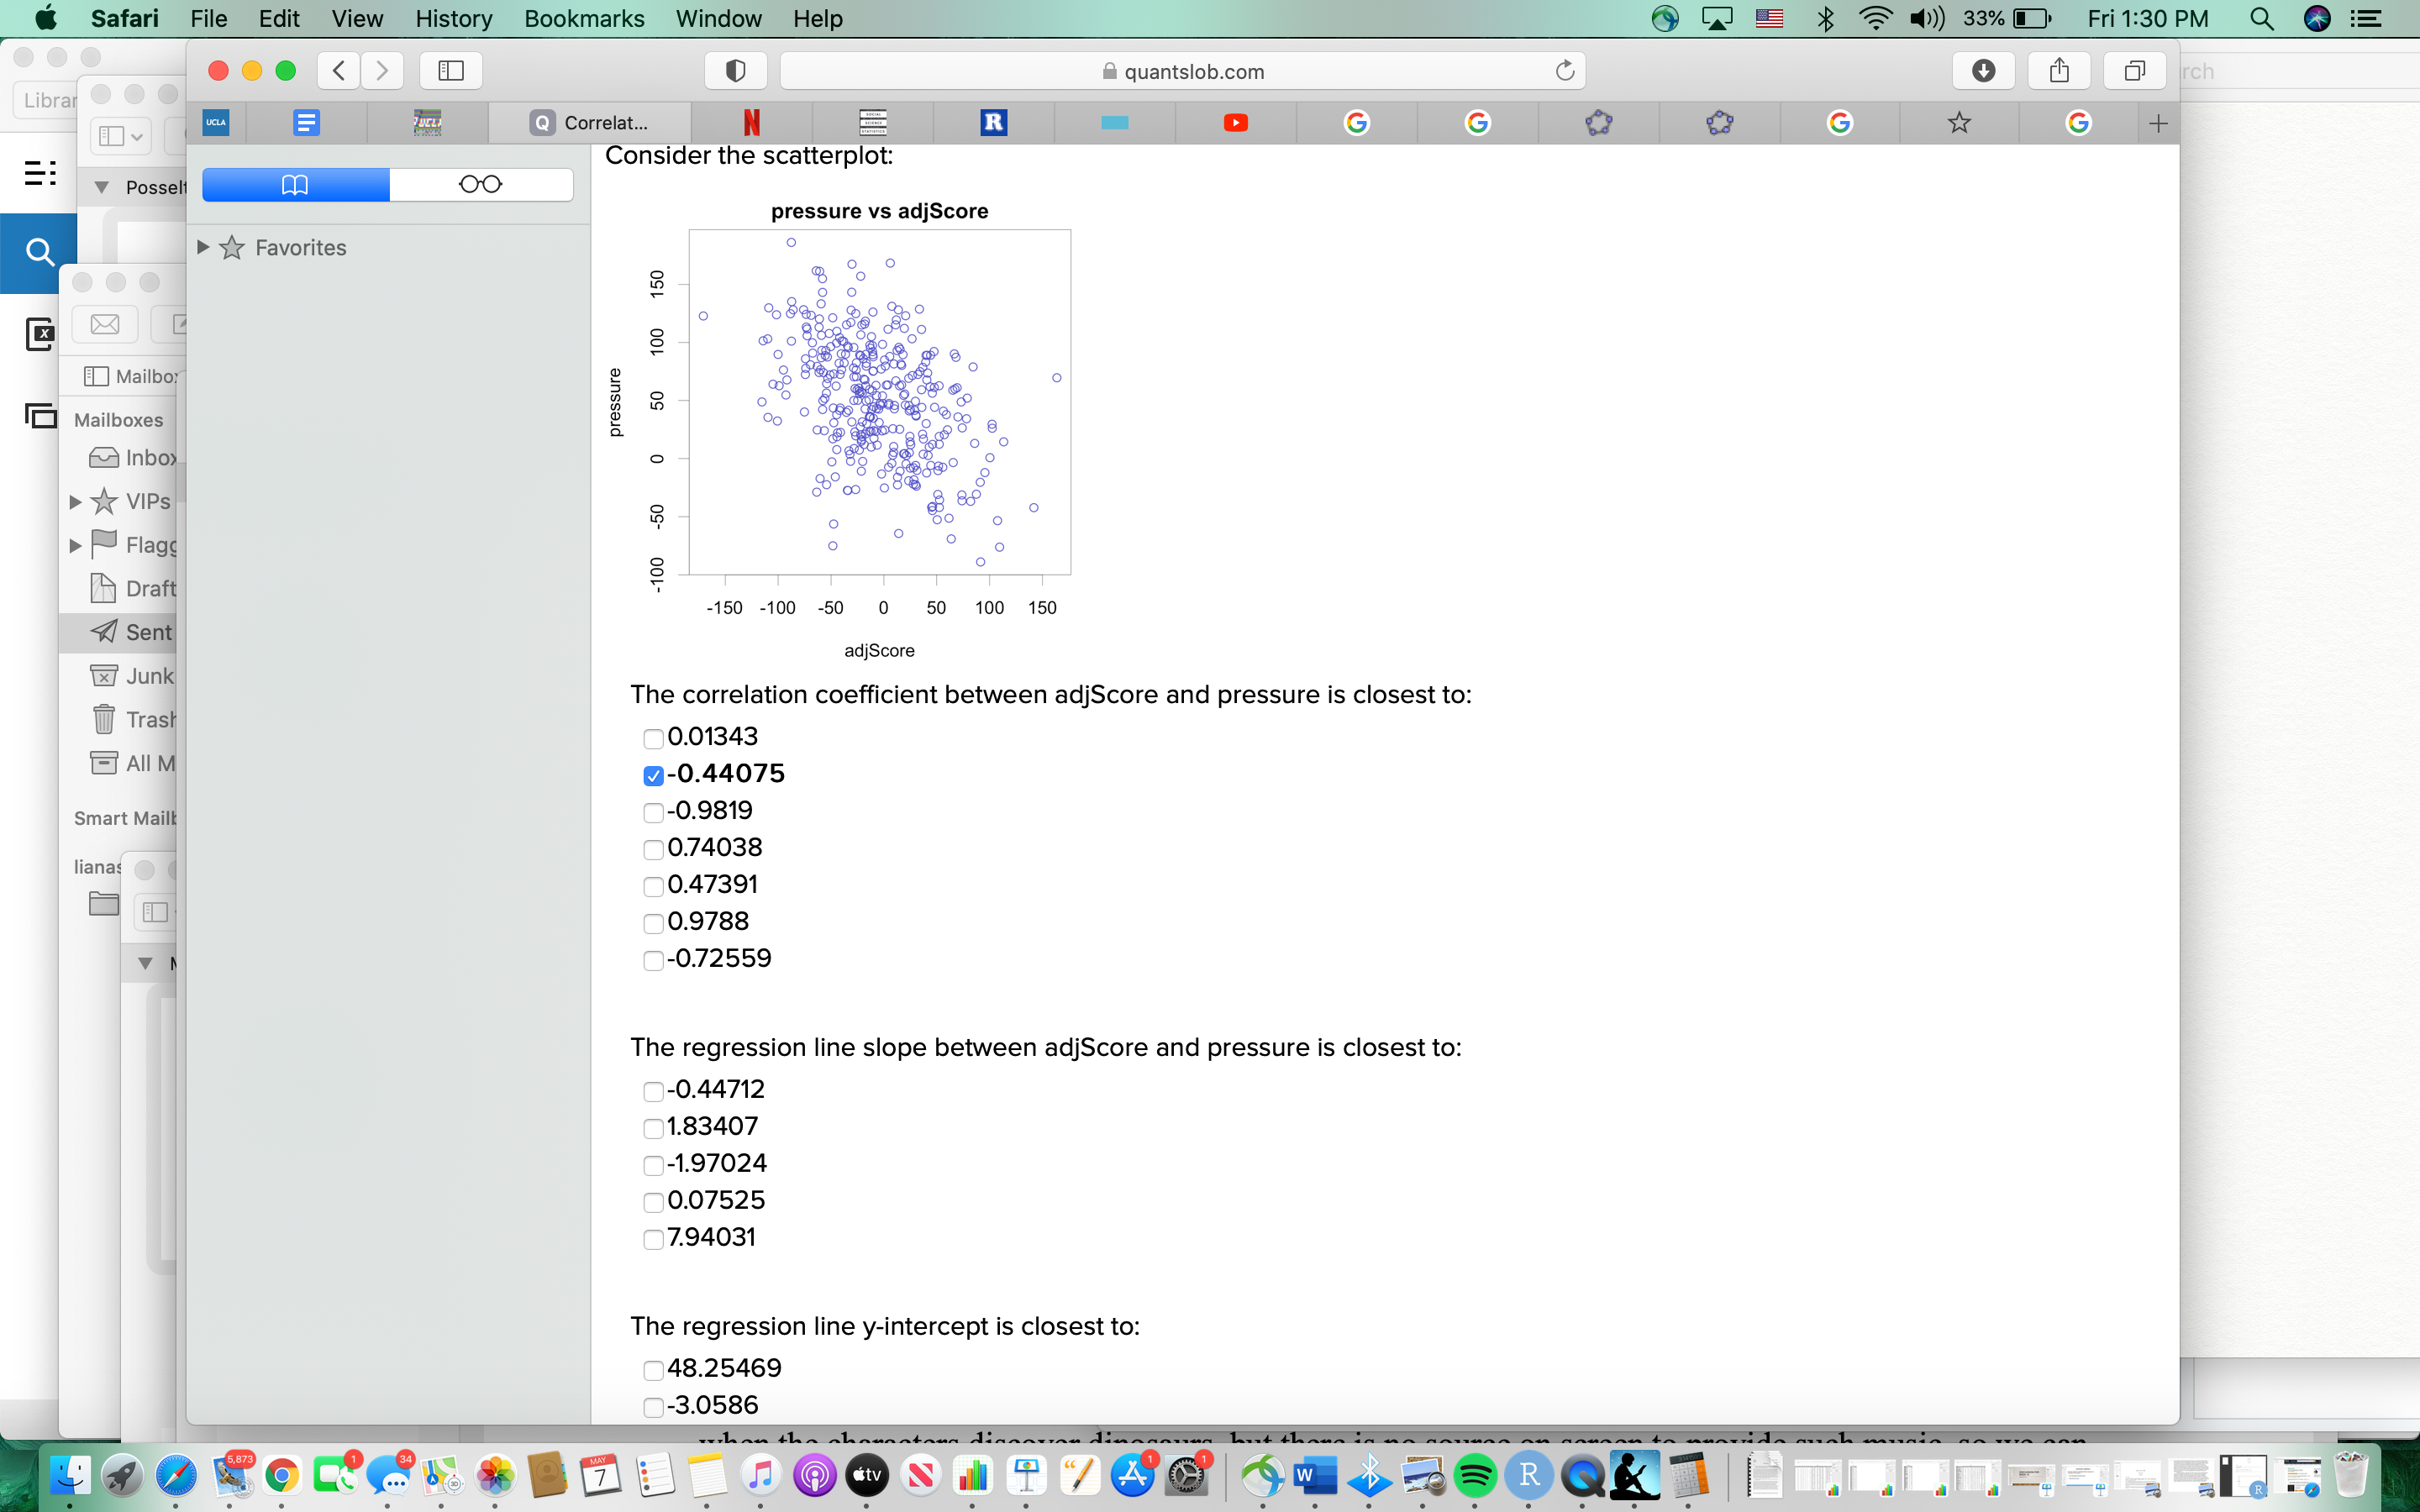The width and height of the screenshot is (2420, 1512).
Task: Collapse the Flagged mailbox group
Action: pos(75,544)
